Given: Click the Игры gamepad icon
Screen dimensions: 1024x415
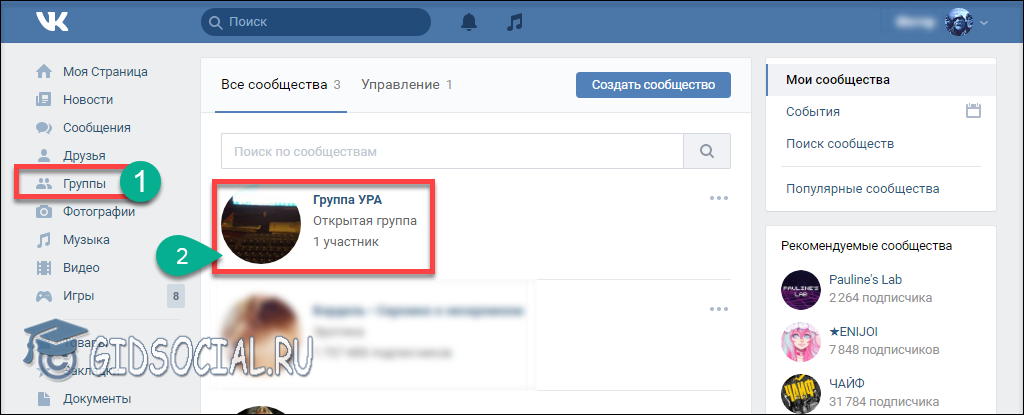Looking at the screenshot, I should [x=44, y=296].
